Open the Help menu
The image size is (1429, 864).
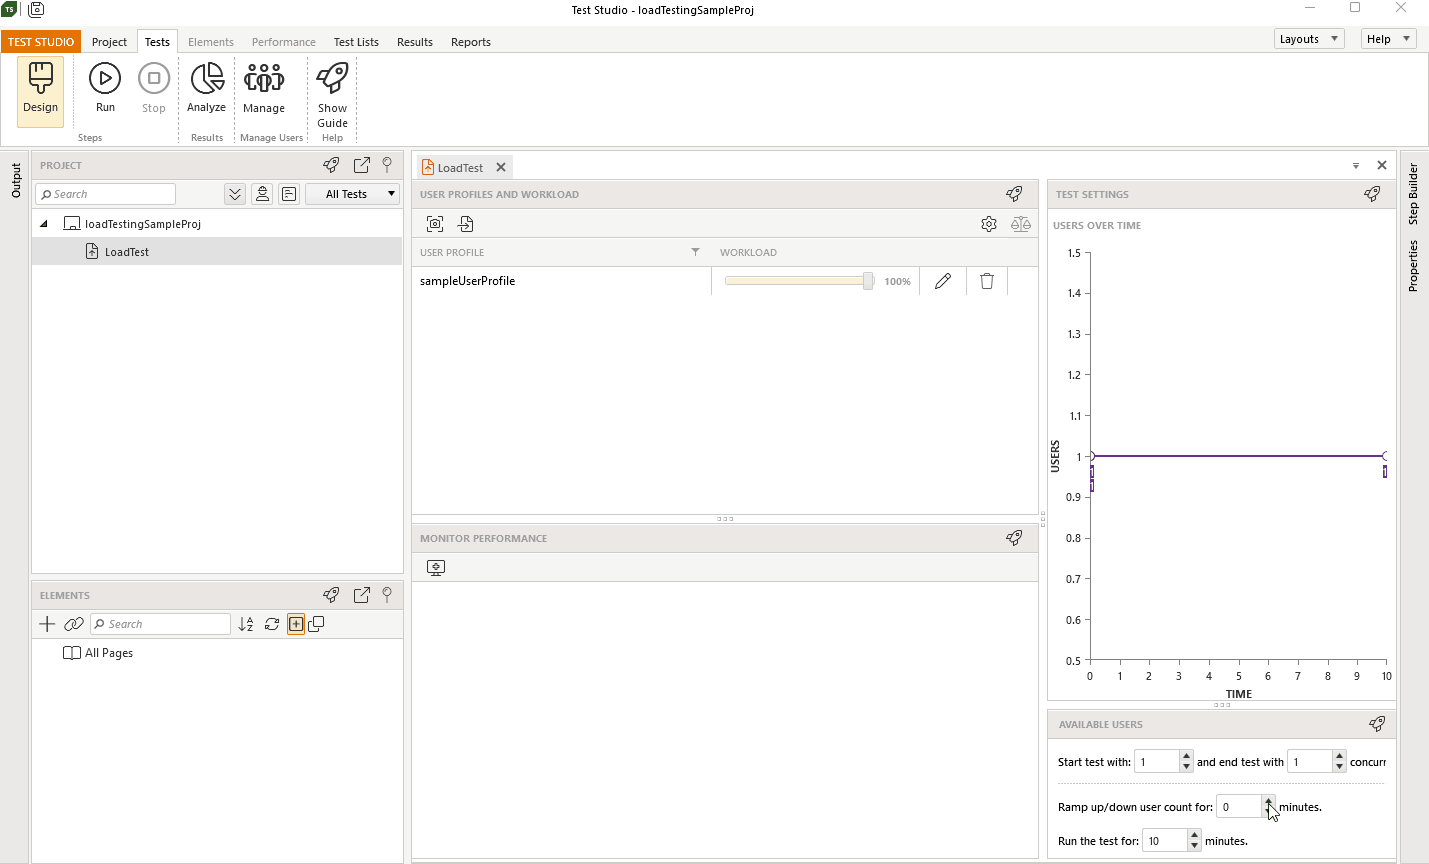coord(1387,38)
